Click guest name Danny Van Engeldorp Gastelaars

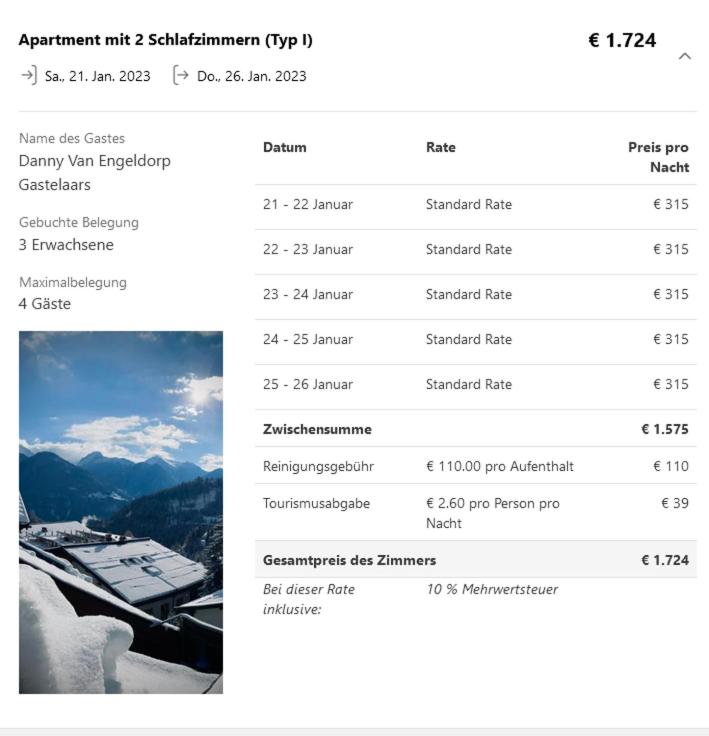click(x=95, y=173)
